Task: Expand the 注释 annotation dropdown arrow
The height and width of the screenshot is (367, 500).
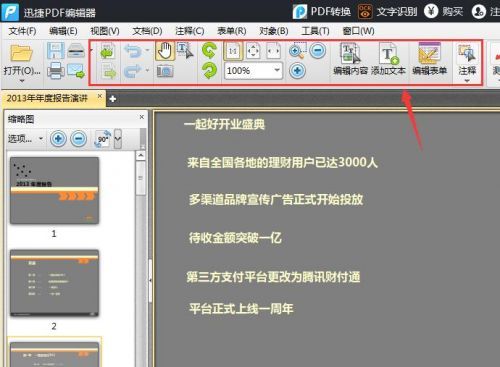Action: click(467, 80)
